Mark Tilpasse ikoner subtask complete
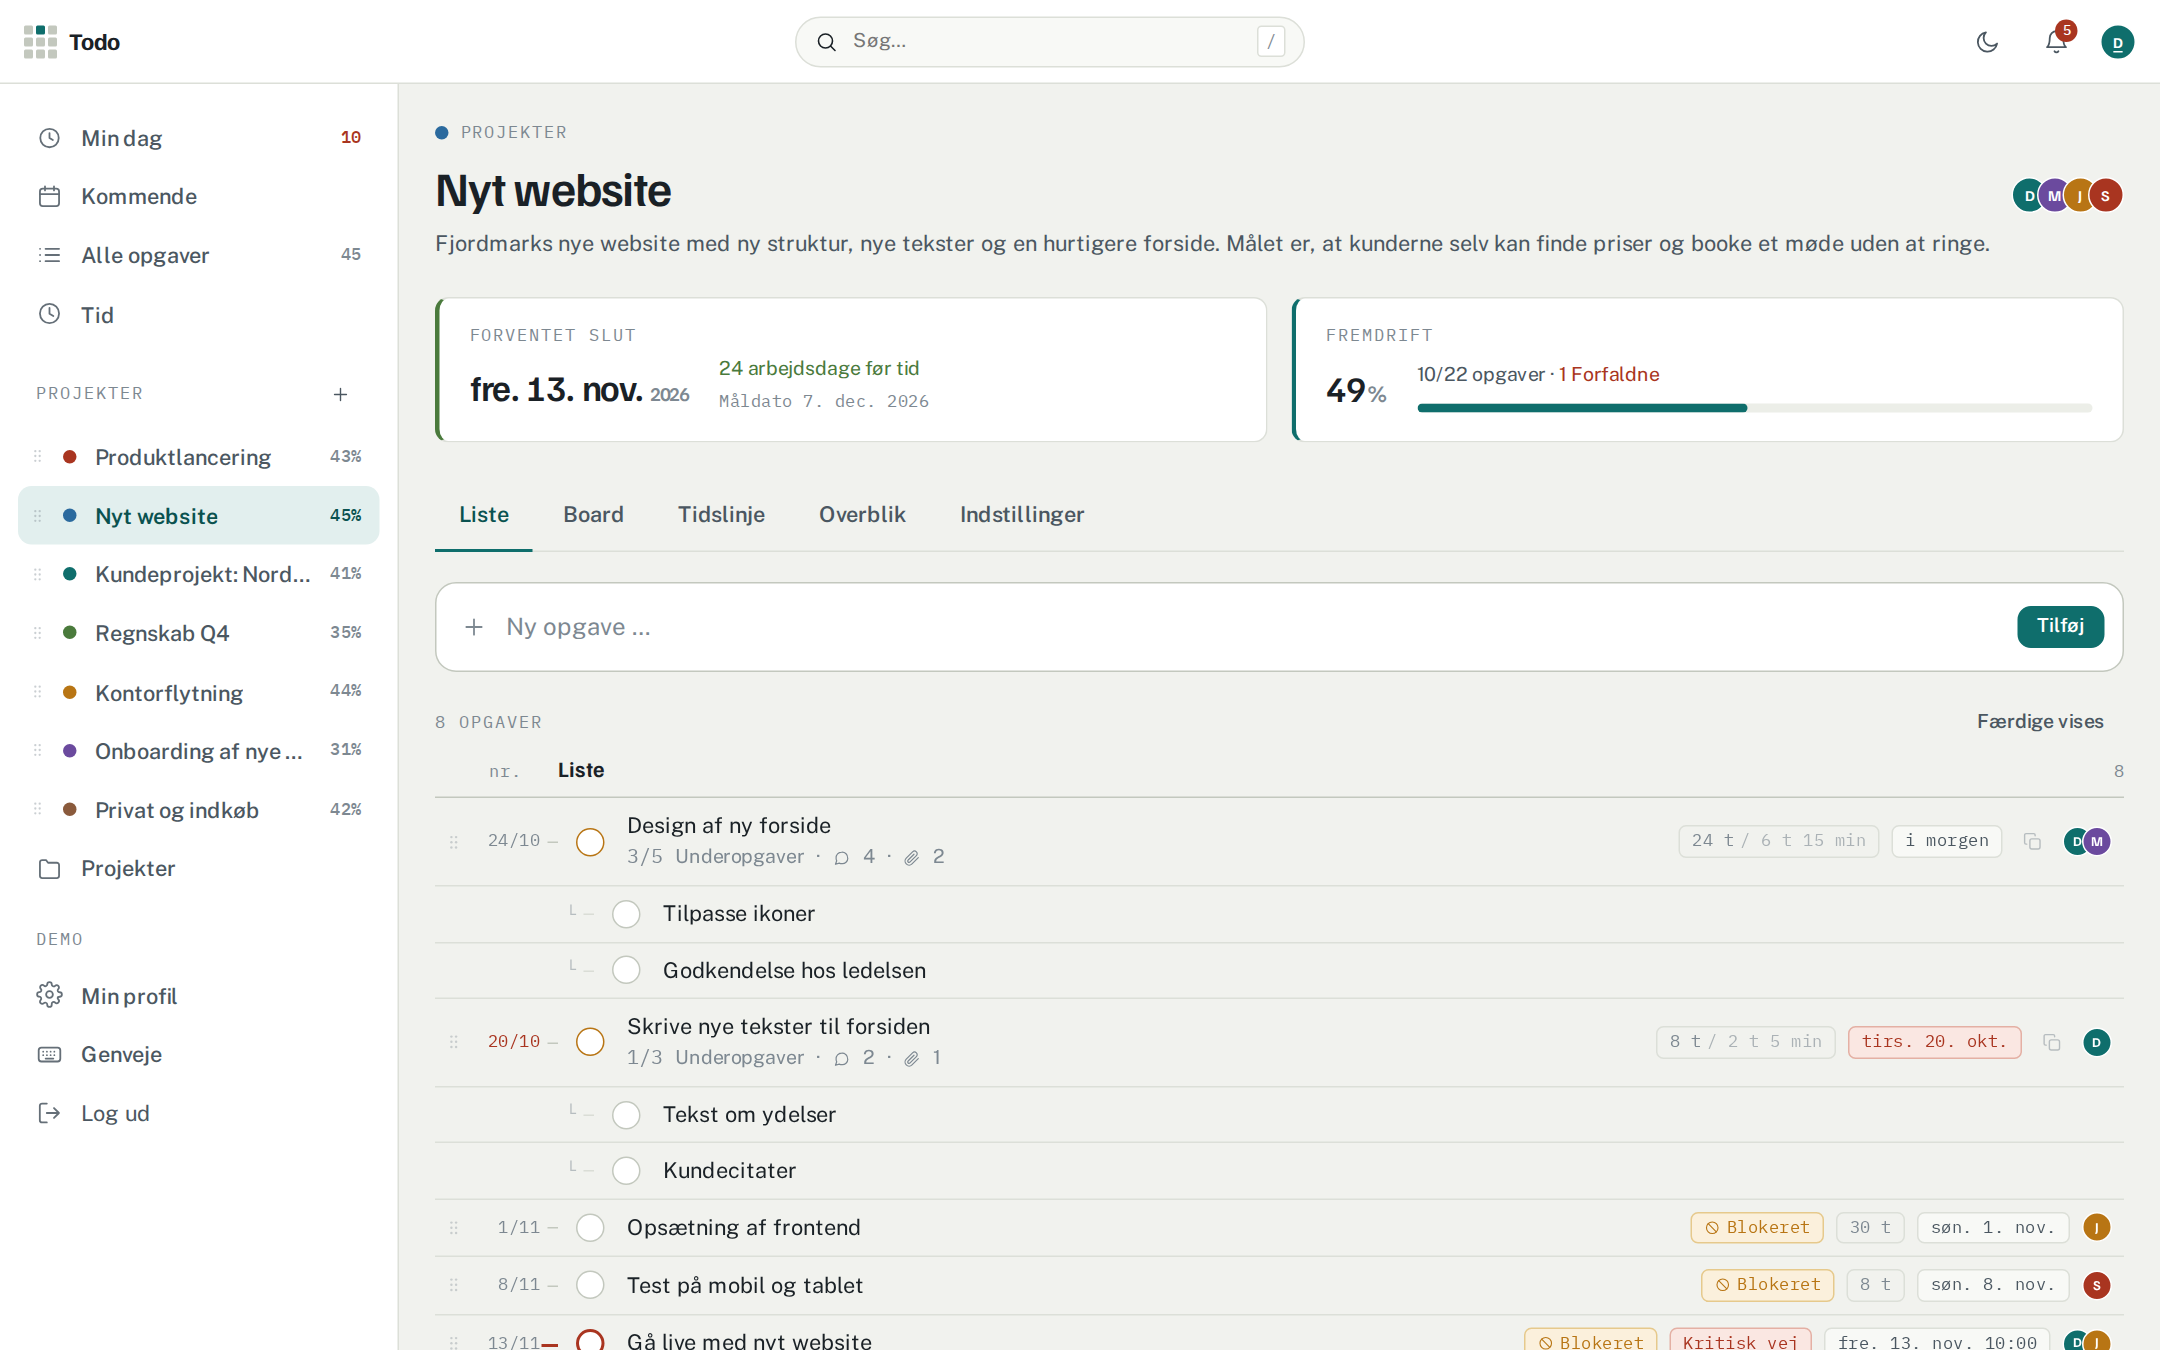Screen dimensions: 2160x1350 pyautogui.click(x=626, y=914)
